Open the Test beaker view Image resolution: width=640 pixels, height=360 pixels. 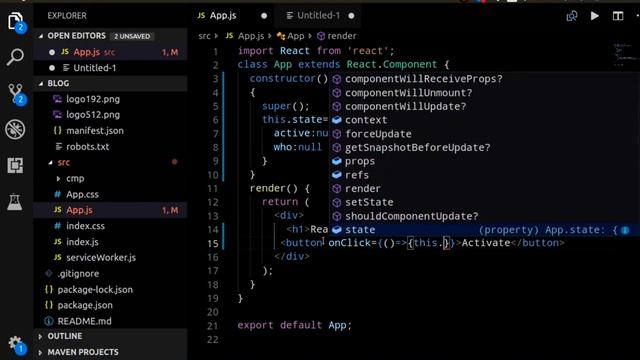click(15, 202)
